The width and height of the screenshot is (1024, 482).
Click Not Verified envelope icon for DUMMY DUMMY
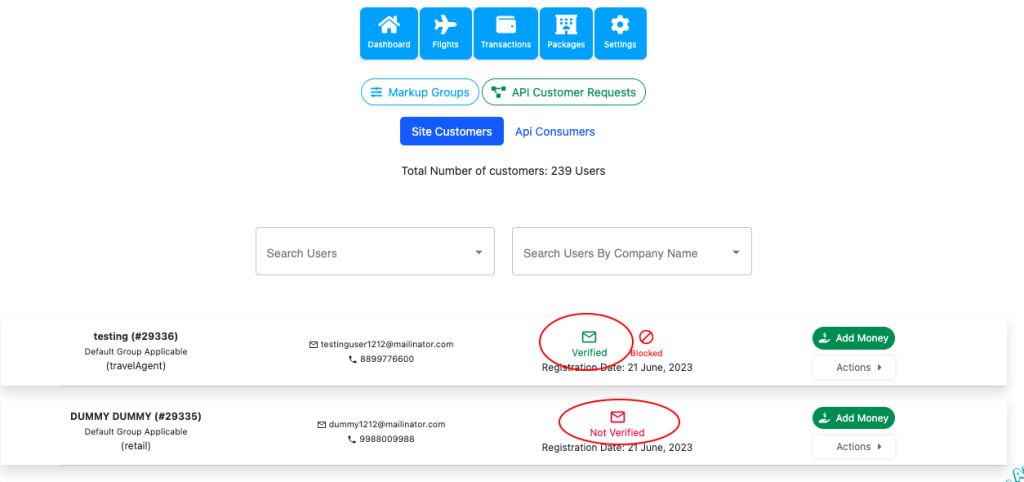point(617,417)
